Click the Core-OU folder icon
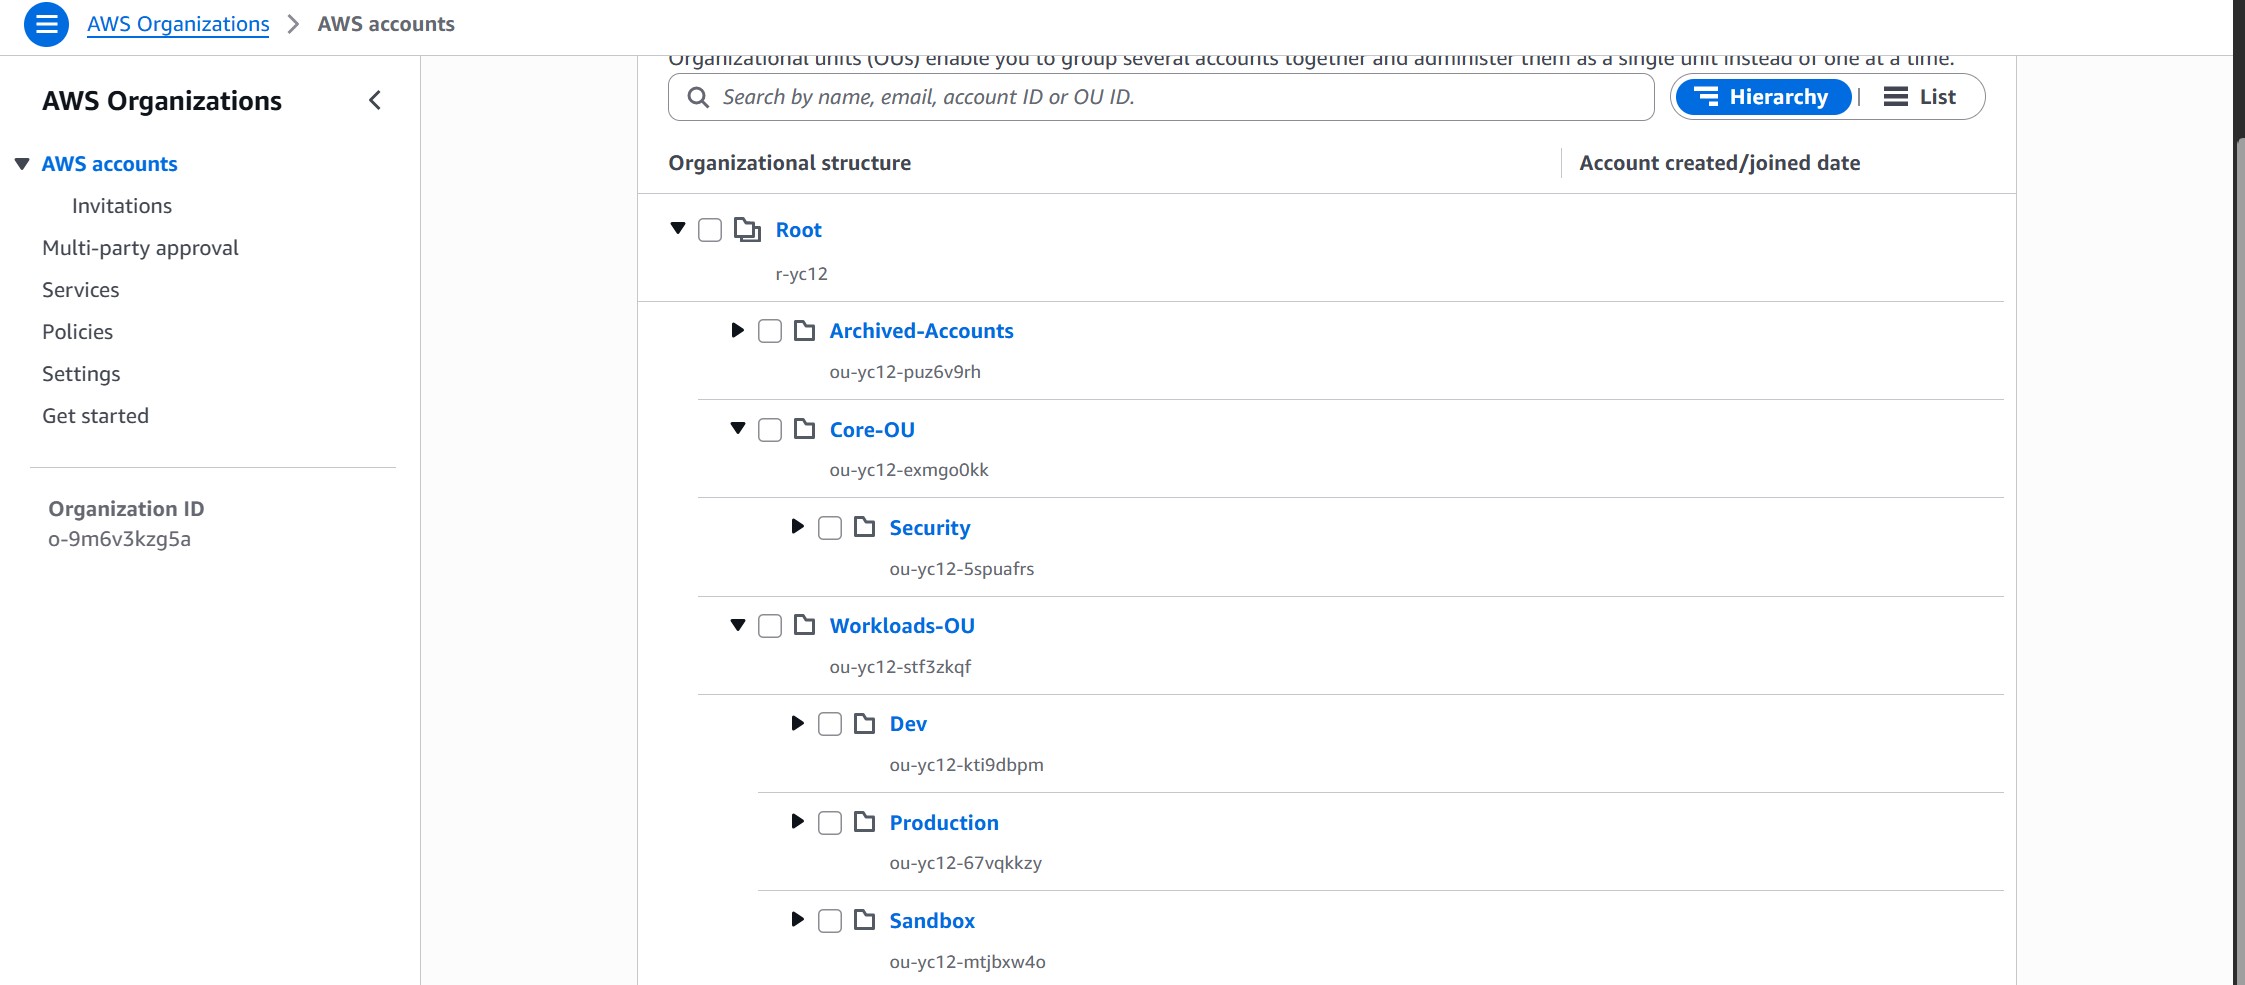Image resolution: width=2245 pixels, height=985 pixels. 805,429
